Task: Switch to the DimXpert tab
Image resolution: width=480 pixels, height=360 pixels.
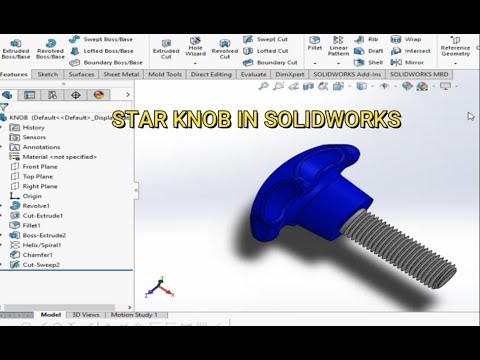Action: point(290,74)
